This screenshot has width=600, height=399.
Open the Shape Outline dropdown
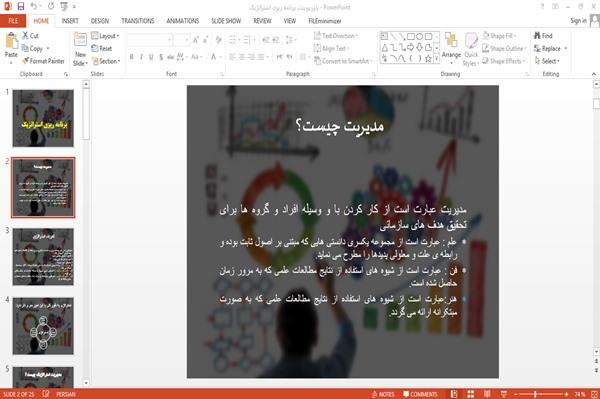504,49
